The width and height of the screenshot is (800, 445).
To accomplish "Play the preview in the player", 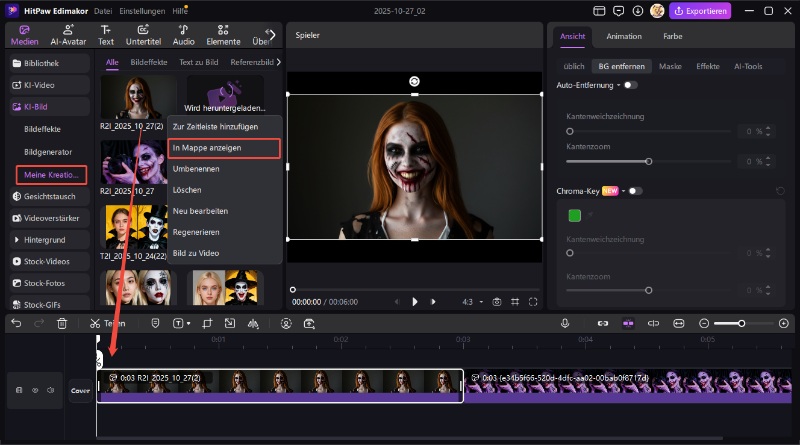I will click(414, 302).
